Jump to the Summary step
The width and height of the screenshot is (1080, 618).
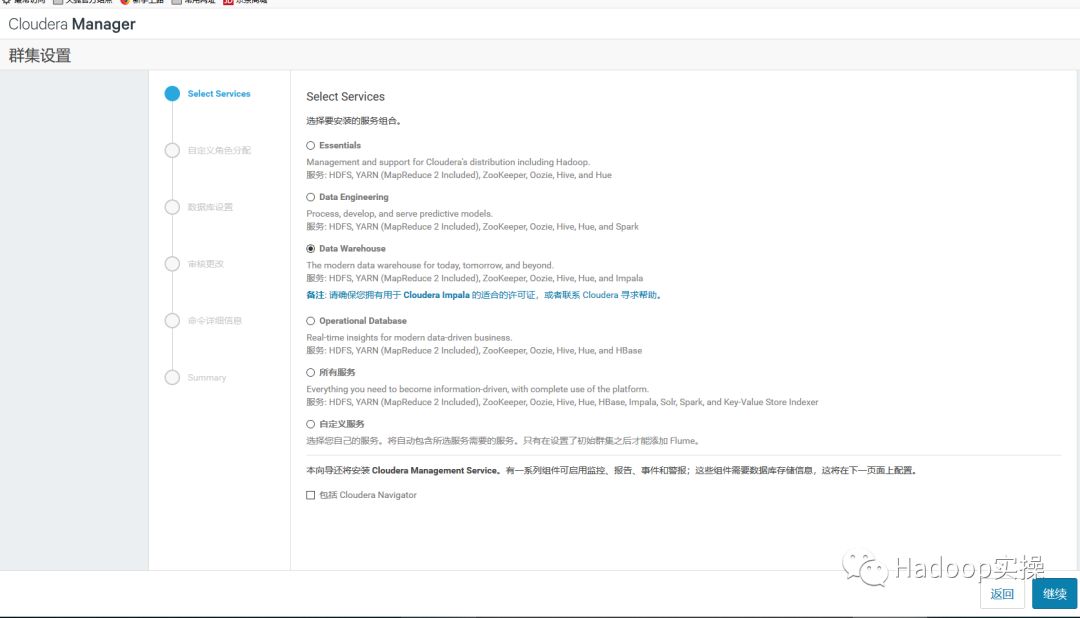[207, 378]
